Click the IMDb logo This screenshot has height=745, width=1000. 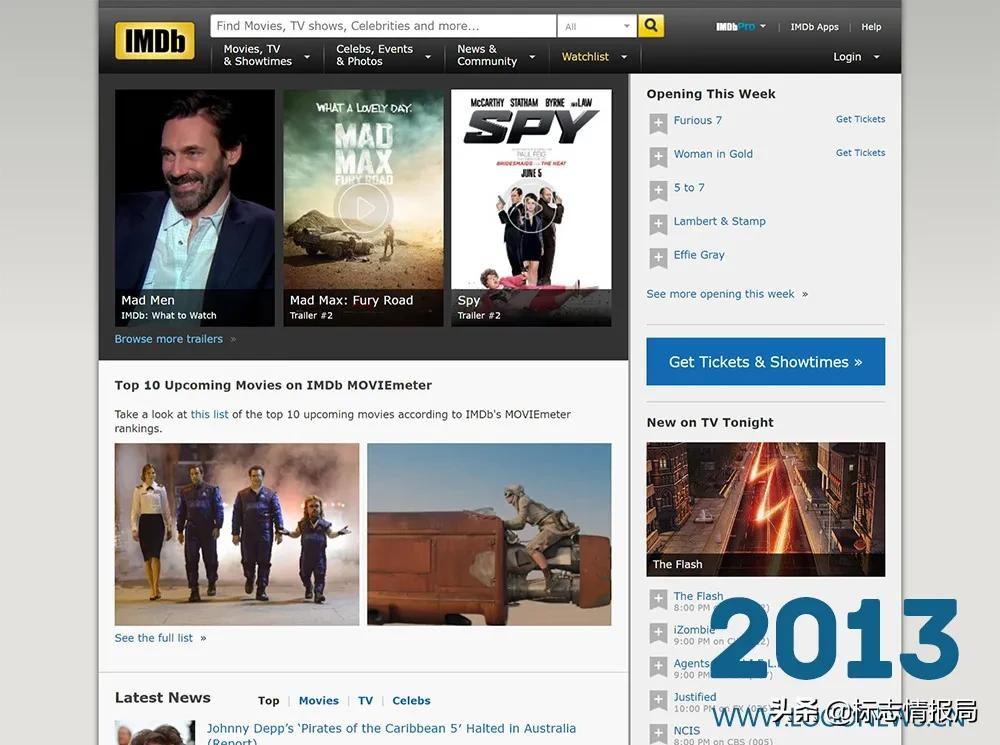pos(154,41)
